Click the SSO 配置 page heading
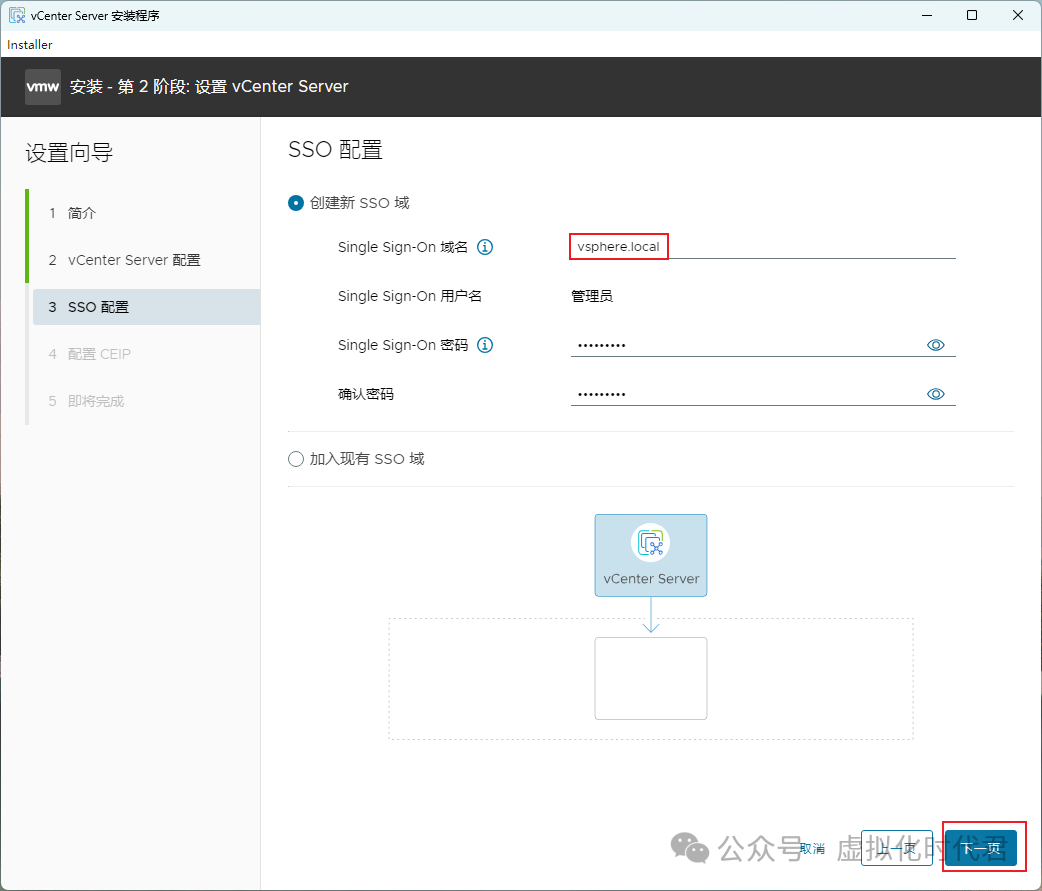 click(x=335, y=149)
